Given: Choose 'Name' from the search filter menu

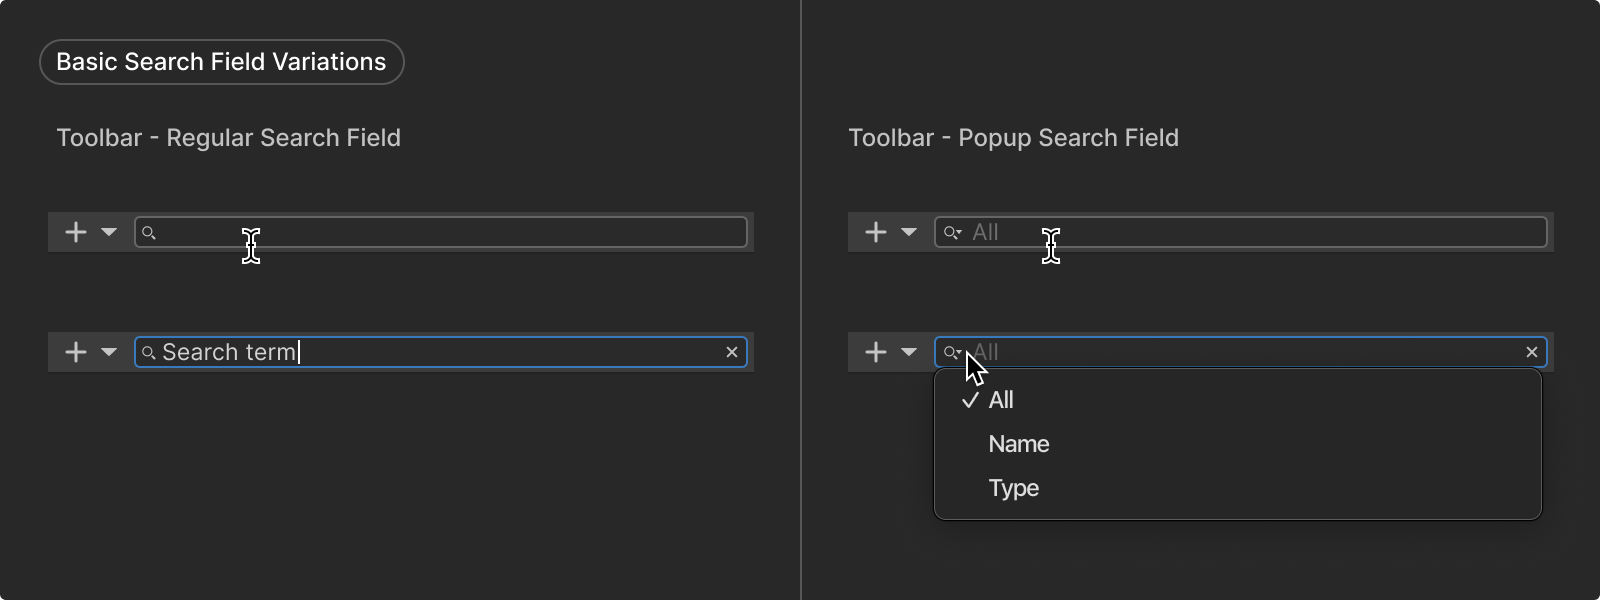Looking at the screenshot, I should tap(1019, 444).
